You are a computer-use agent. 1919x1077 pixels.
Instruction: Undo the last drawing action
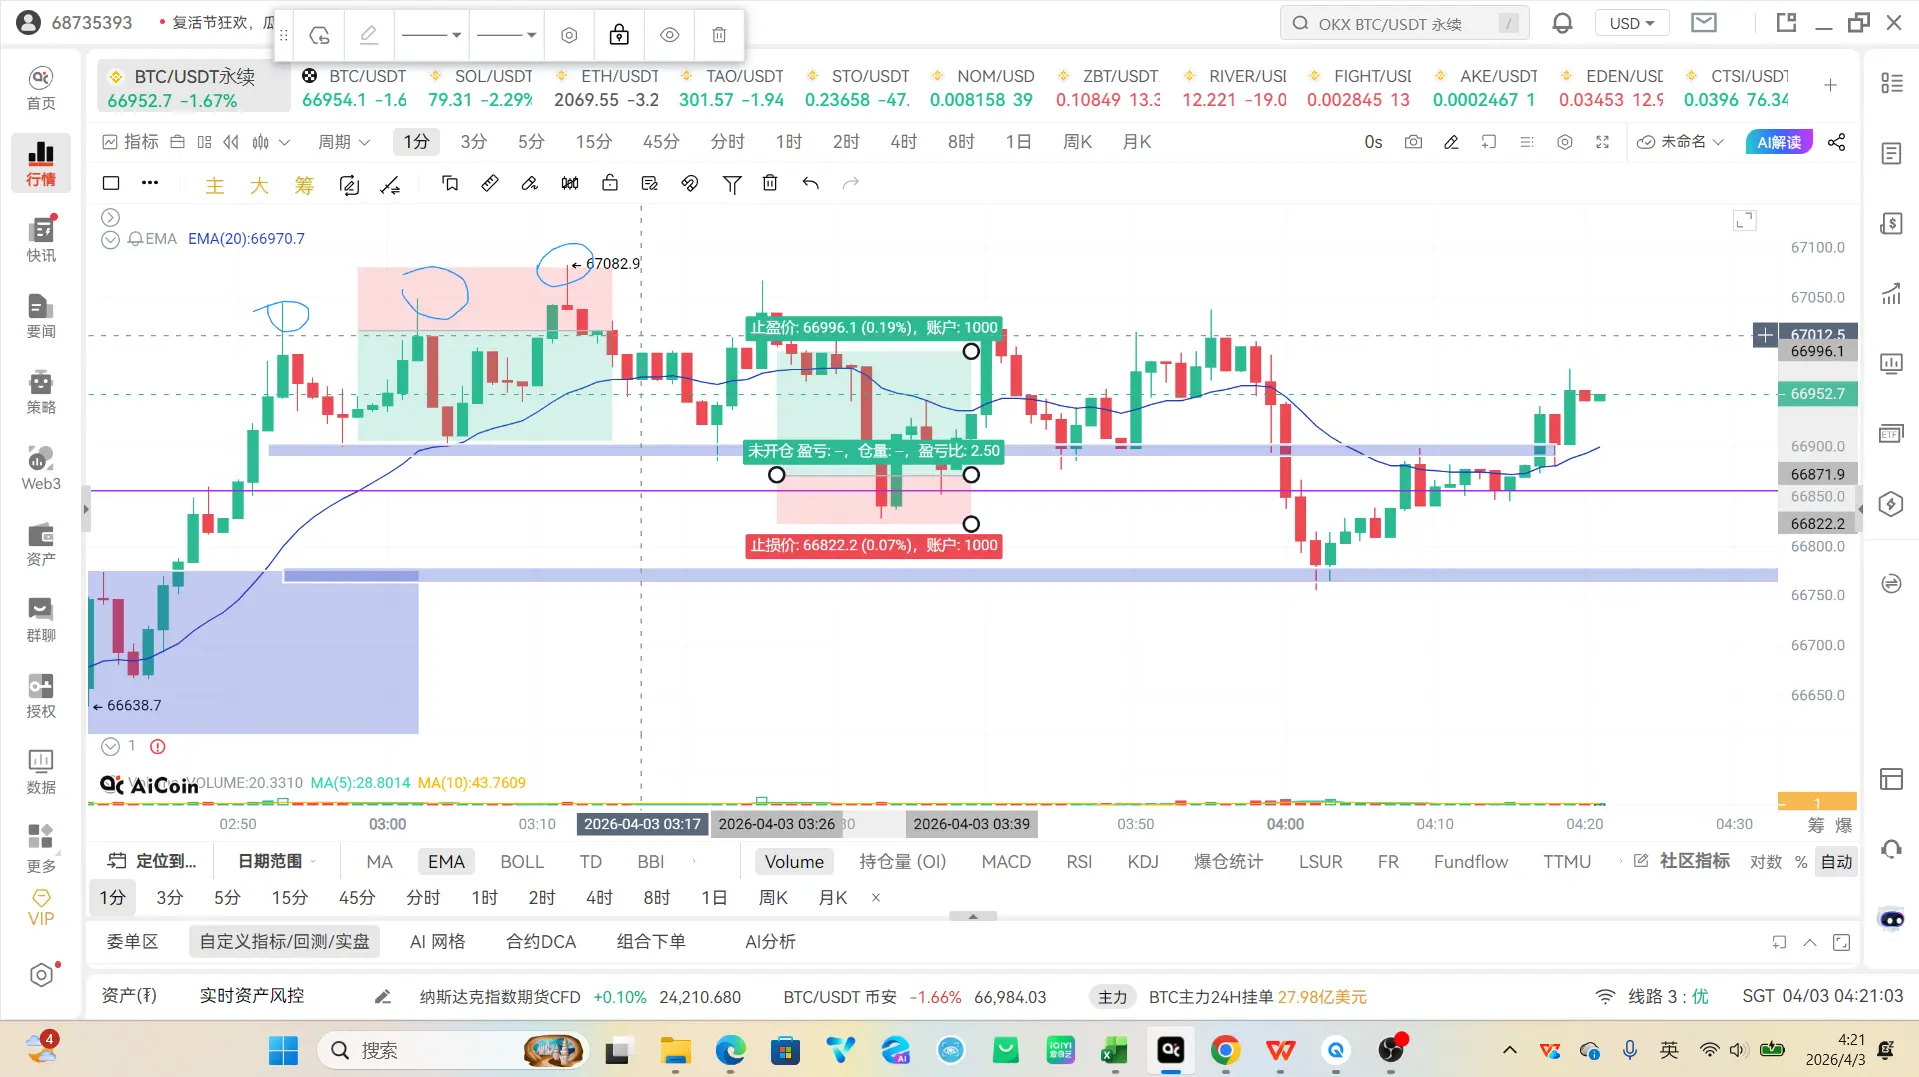(810, 183)
